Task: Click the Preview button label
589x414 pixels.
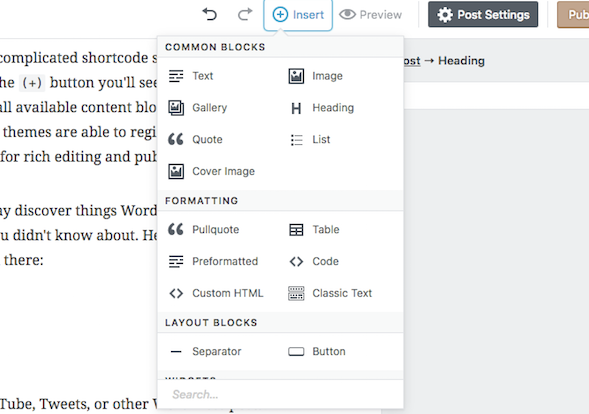Action: [381, 15]
